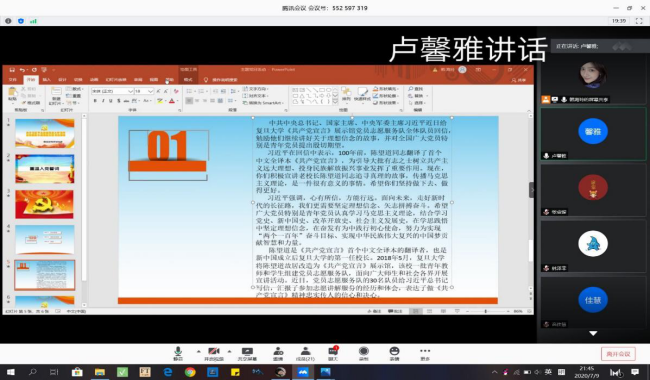650x380 pixels.
Task: Open the Insert tab in PowerPoint ribbon
Action: click(46, 80)
